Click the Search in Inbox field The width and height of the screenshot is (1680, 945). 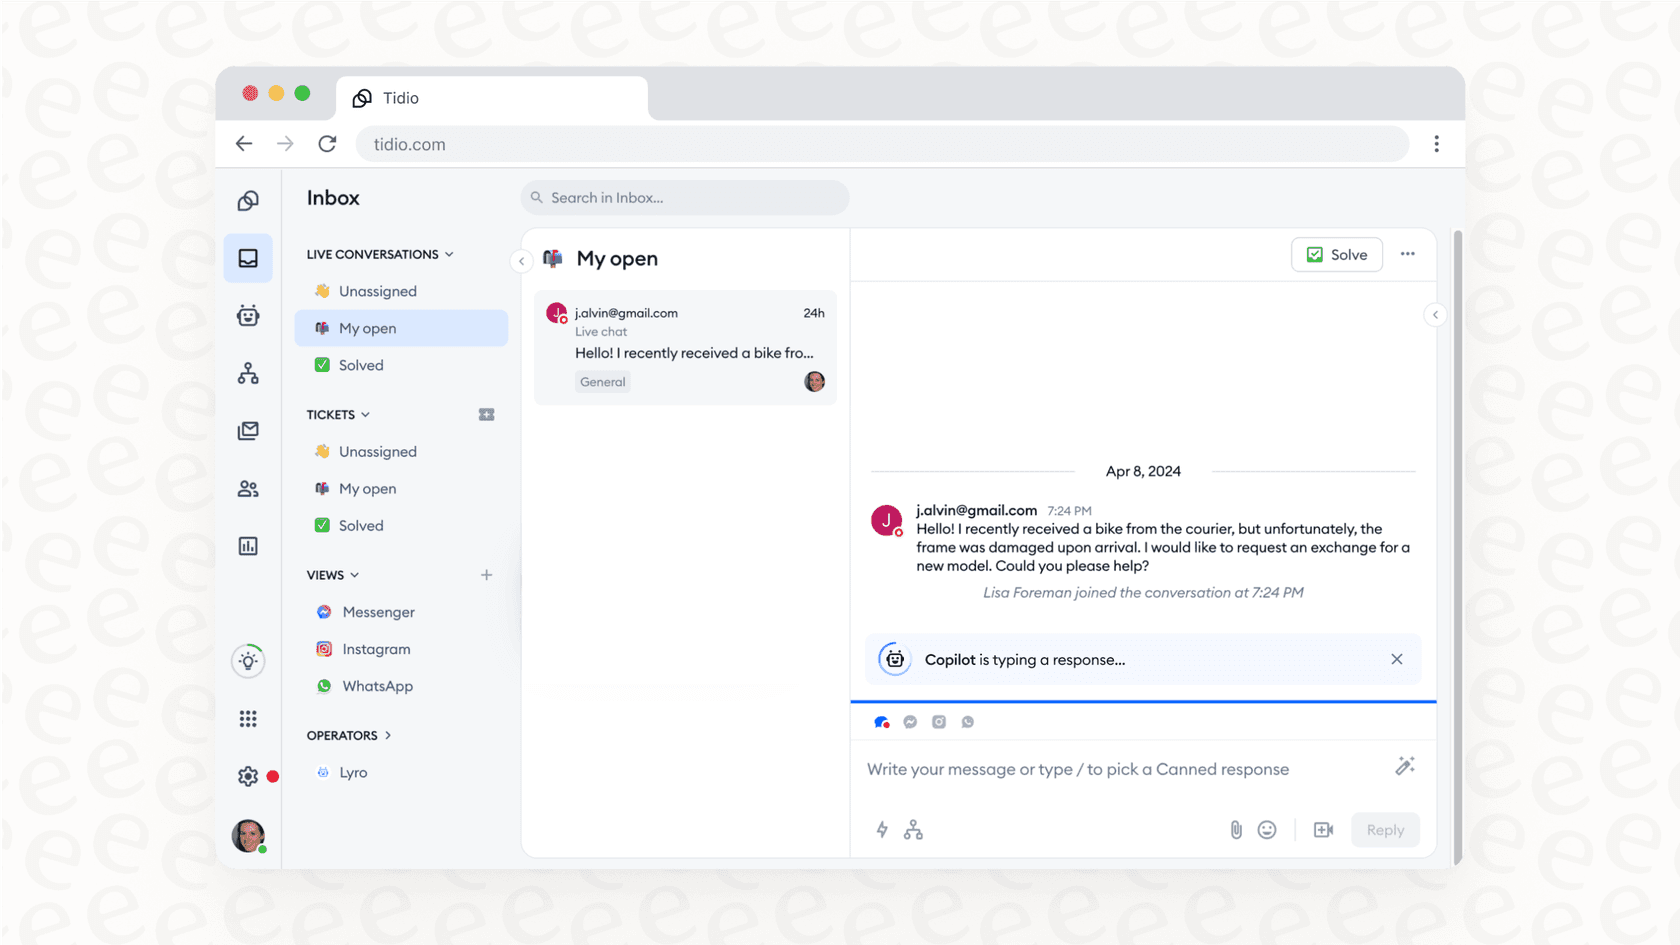[x=684, y=197]
